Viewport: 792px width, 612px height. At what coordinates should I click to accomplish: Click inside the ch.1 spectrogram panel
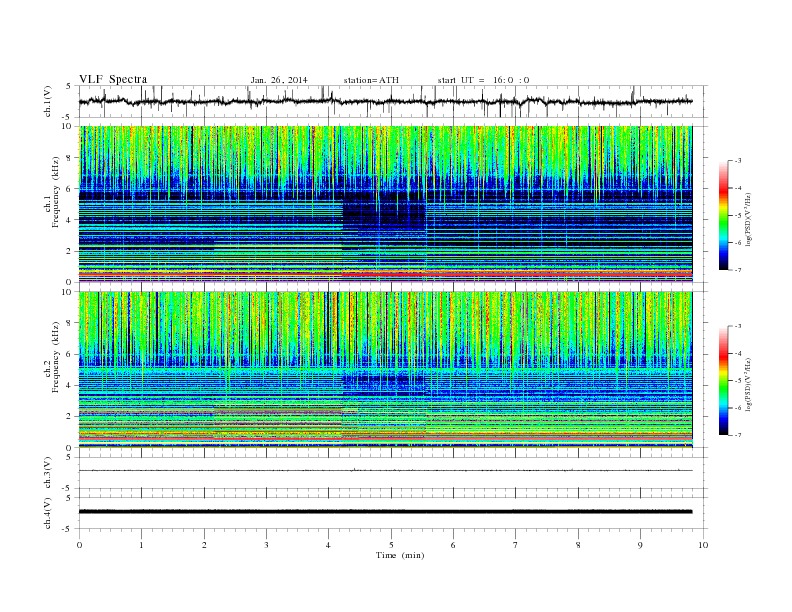[x=385, y=204]
